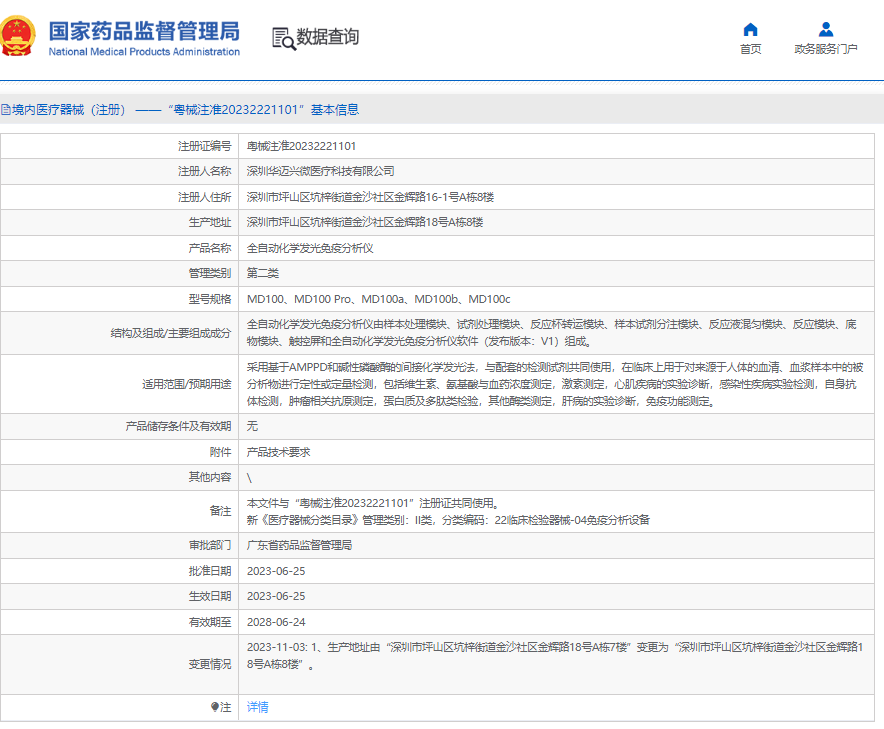Click management category value 第二类
Screen dimensions: 884x729
tap(263, 273)
